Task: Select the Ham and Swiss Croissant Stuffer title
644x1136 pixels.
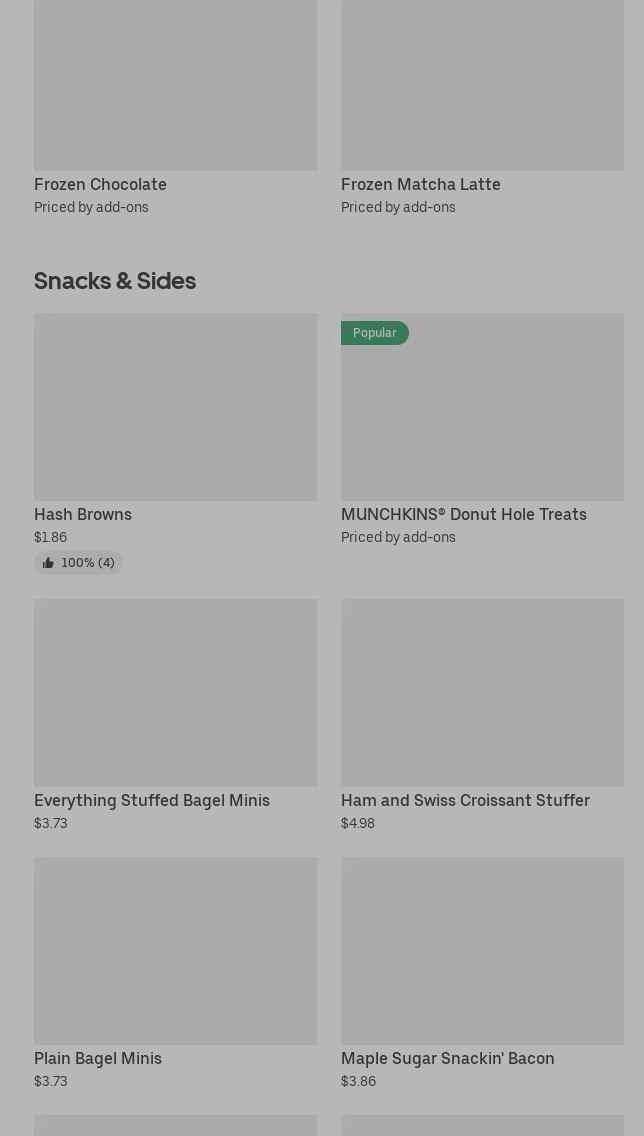Action: click(465, 800)
